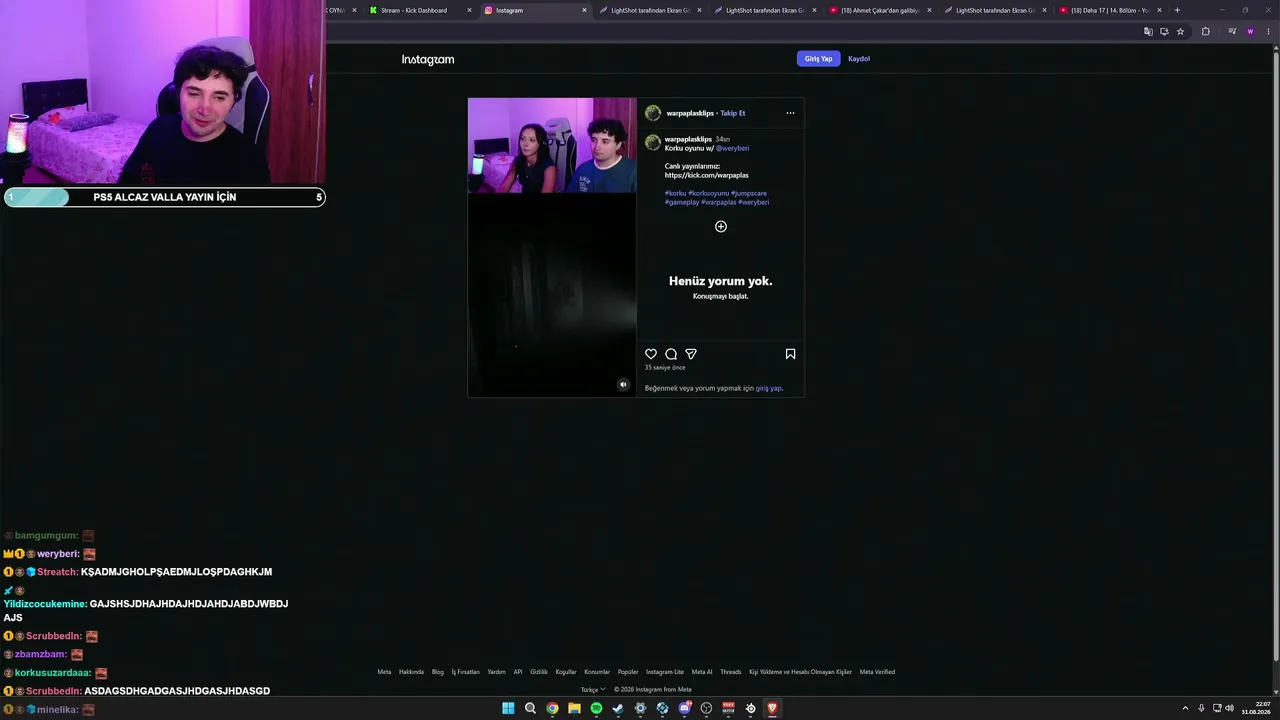This screenshot has width=1280, height=720.
Task: Open the volume control in system tray
Action: [1229, 708]
